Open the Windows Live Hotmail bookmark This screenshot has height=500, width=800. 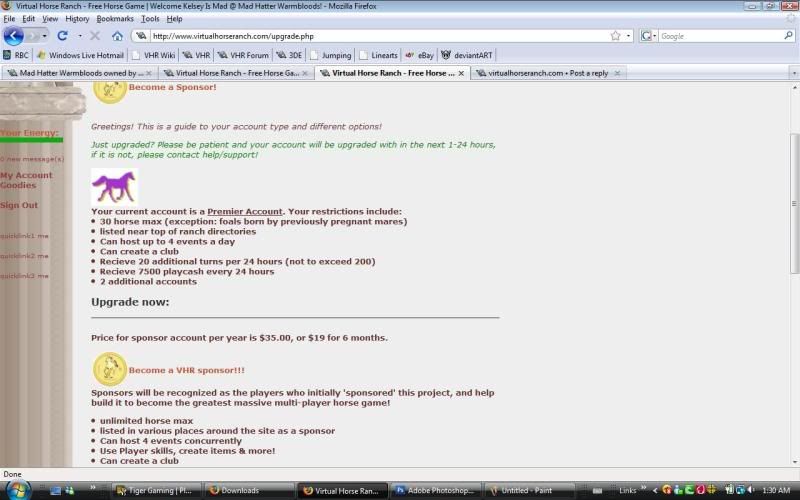80,55
